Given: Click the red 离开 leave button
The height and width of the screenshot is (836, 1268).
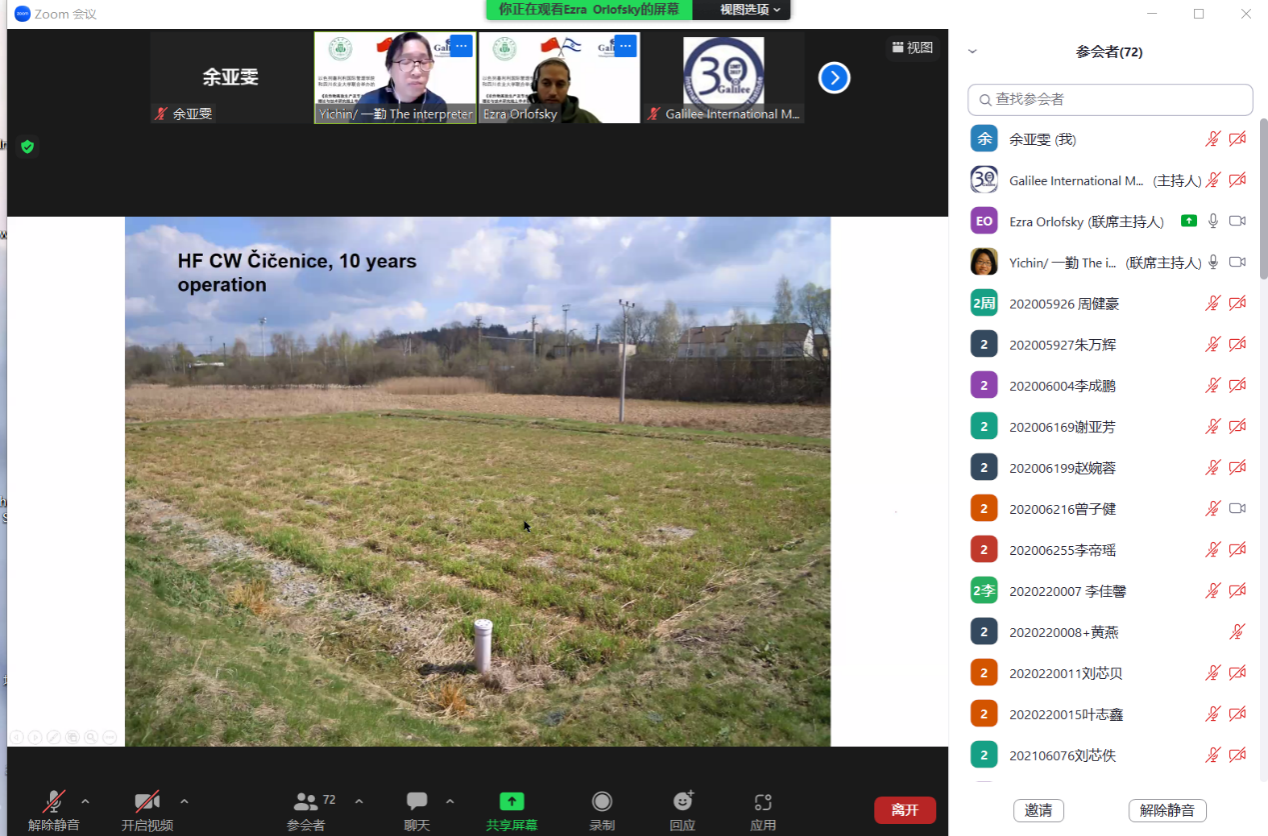Looking at the screenshot, I should (x=905, y=810).
